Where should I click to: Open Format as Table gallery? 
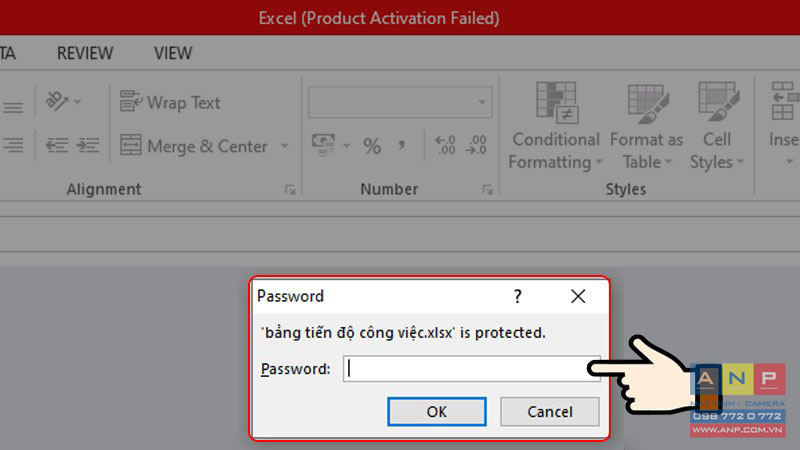coord(646,126)
